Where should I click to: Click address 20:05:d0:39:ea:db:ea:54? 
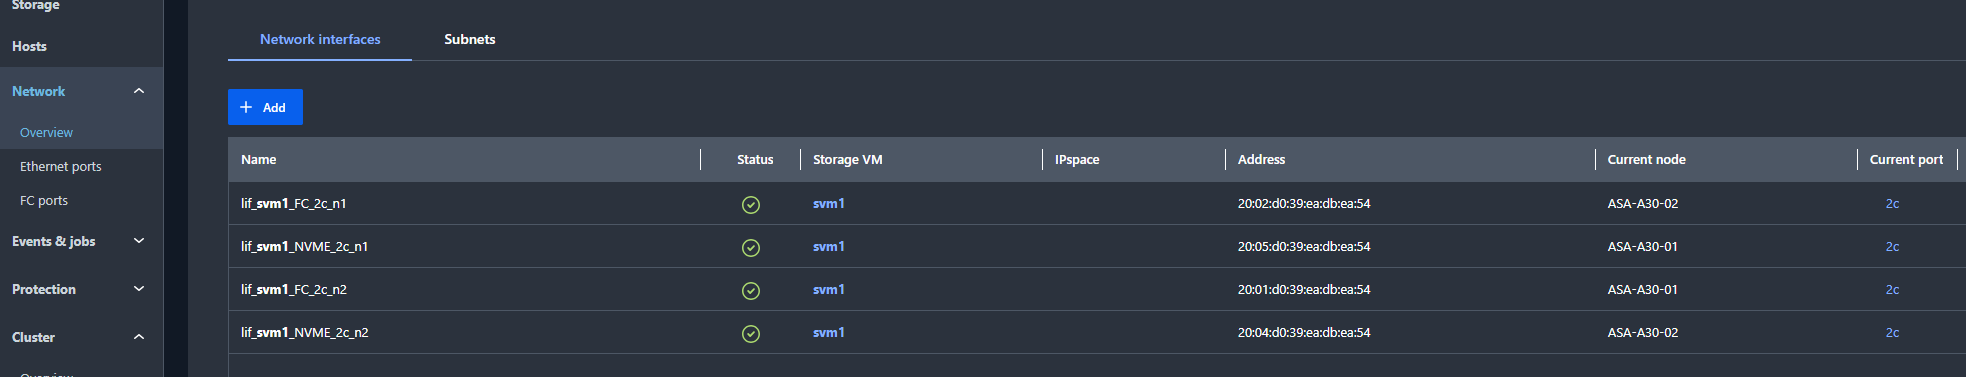coord(1304,246)
